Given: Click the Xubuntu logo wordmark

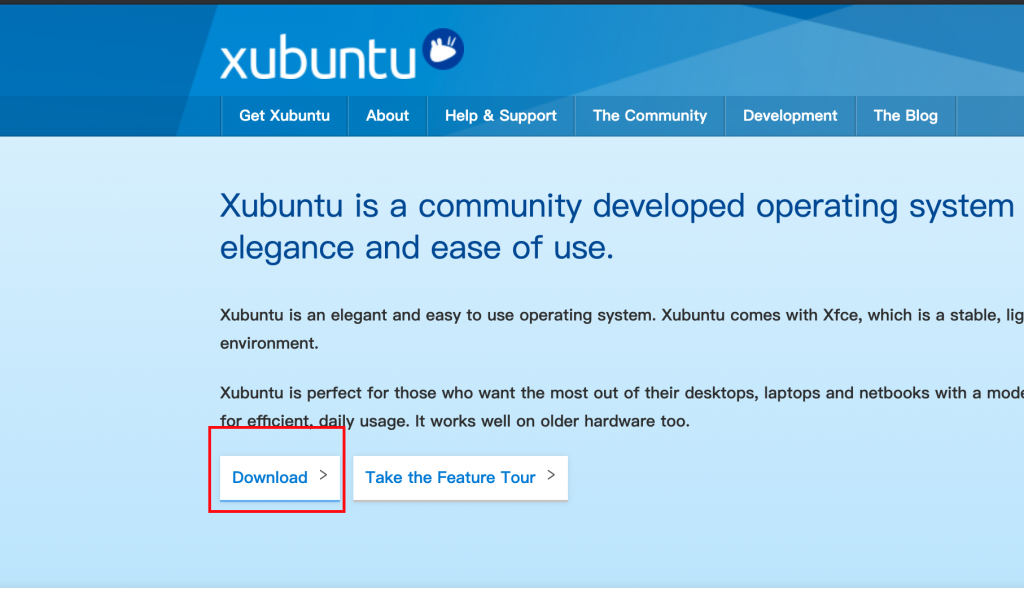Looking at the screenshot, I should pos(317,58).
